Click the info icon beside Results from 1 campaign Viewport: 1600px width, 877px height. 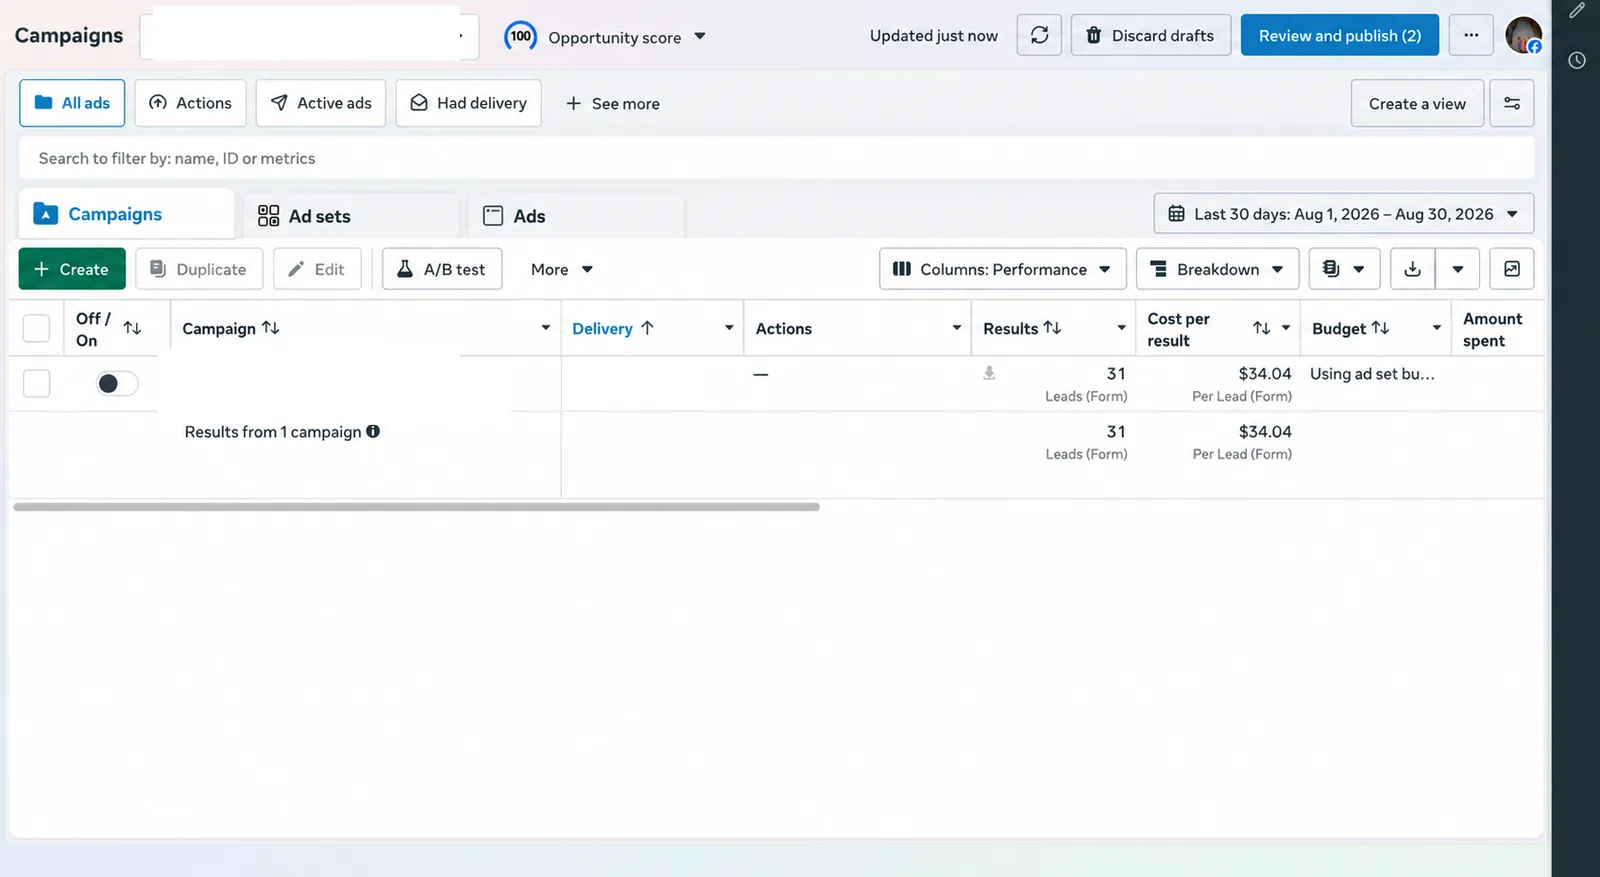373,431
